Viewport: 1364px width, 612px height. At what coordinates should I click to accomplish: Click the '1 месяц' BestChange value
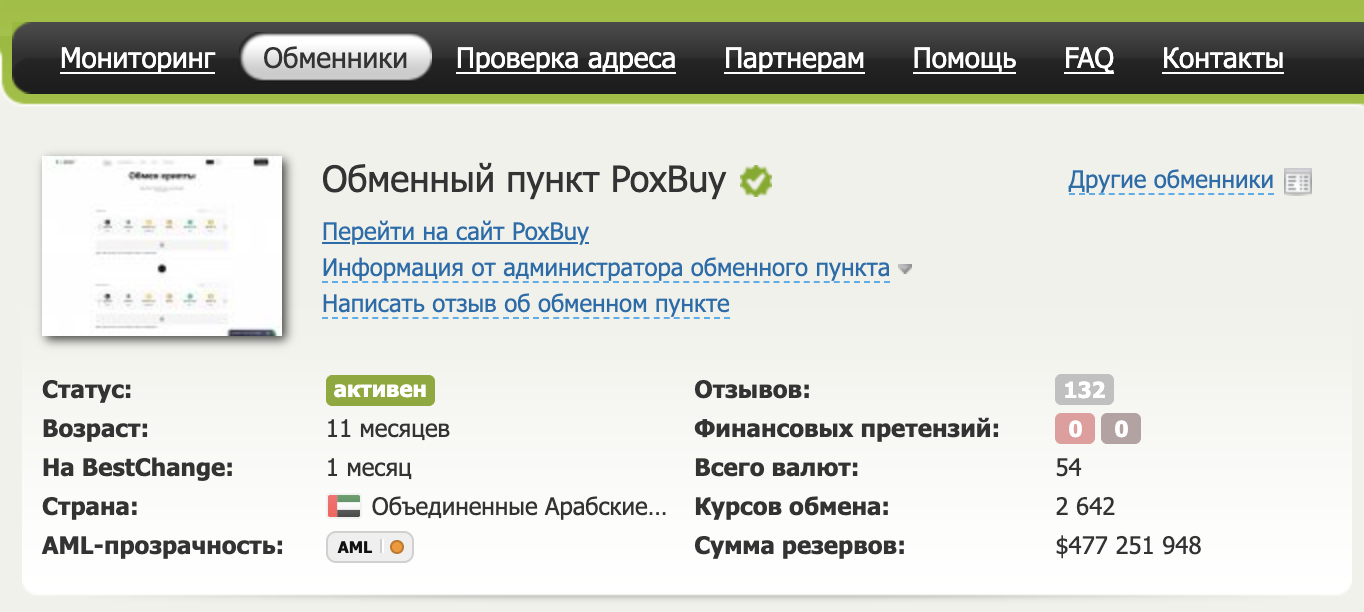pyautogui.click(x=369, y=468)
